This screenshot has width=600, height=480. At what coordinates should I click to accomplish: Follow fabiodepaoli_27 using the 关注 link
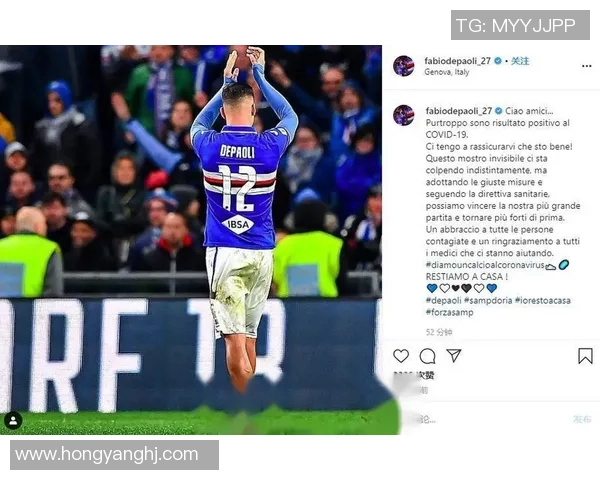520,61
